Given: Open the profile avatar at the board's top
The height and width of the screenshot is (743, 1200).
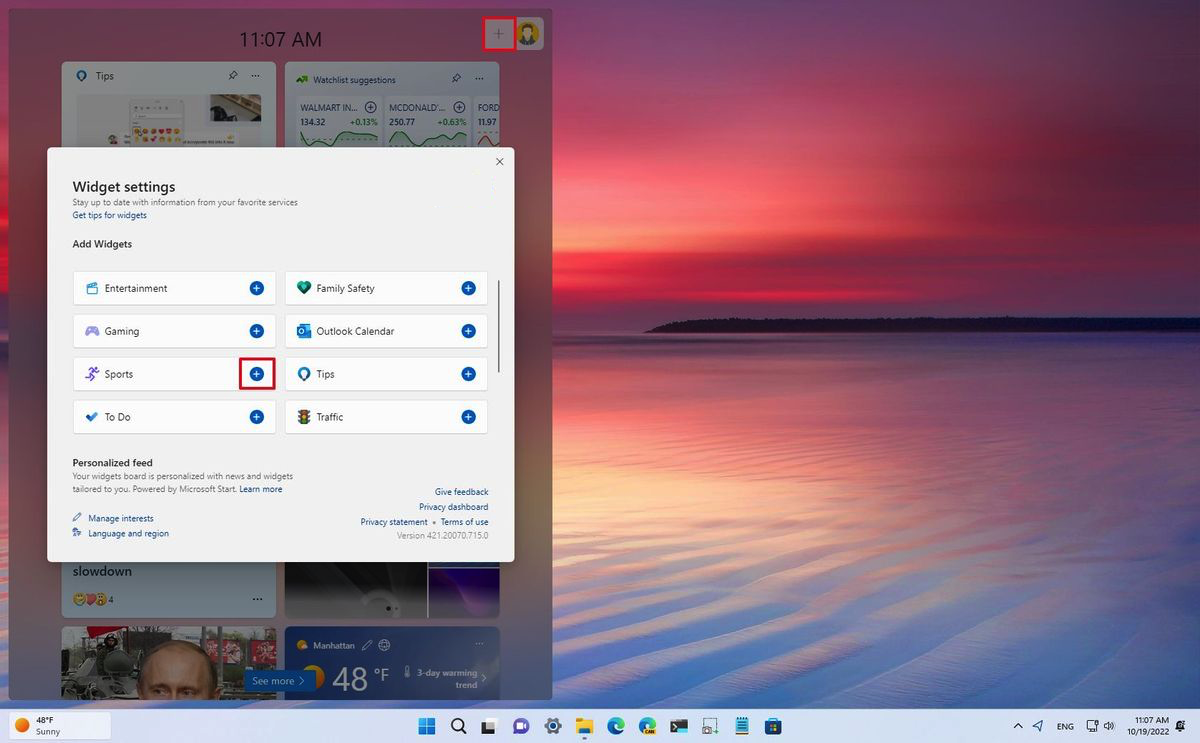Looking at the screenshot, I should tap(528, 34).
